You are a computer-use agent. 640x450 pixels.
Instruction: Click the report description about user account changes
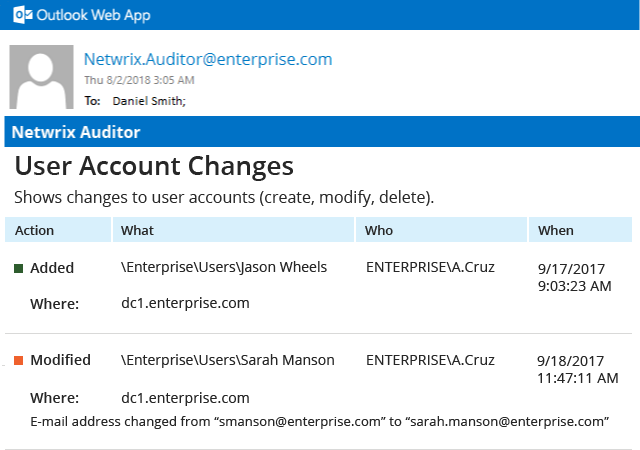pos(224,197)
